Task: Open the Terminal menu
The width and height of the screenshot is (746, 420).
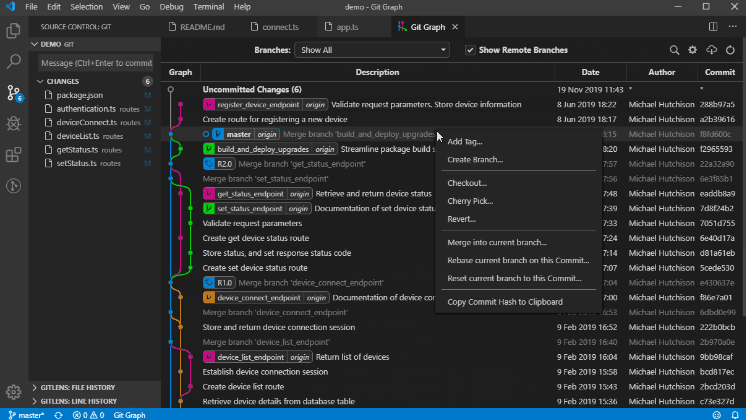Action: [x=208, y=7]
